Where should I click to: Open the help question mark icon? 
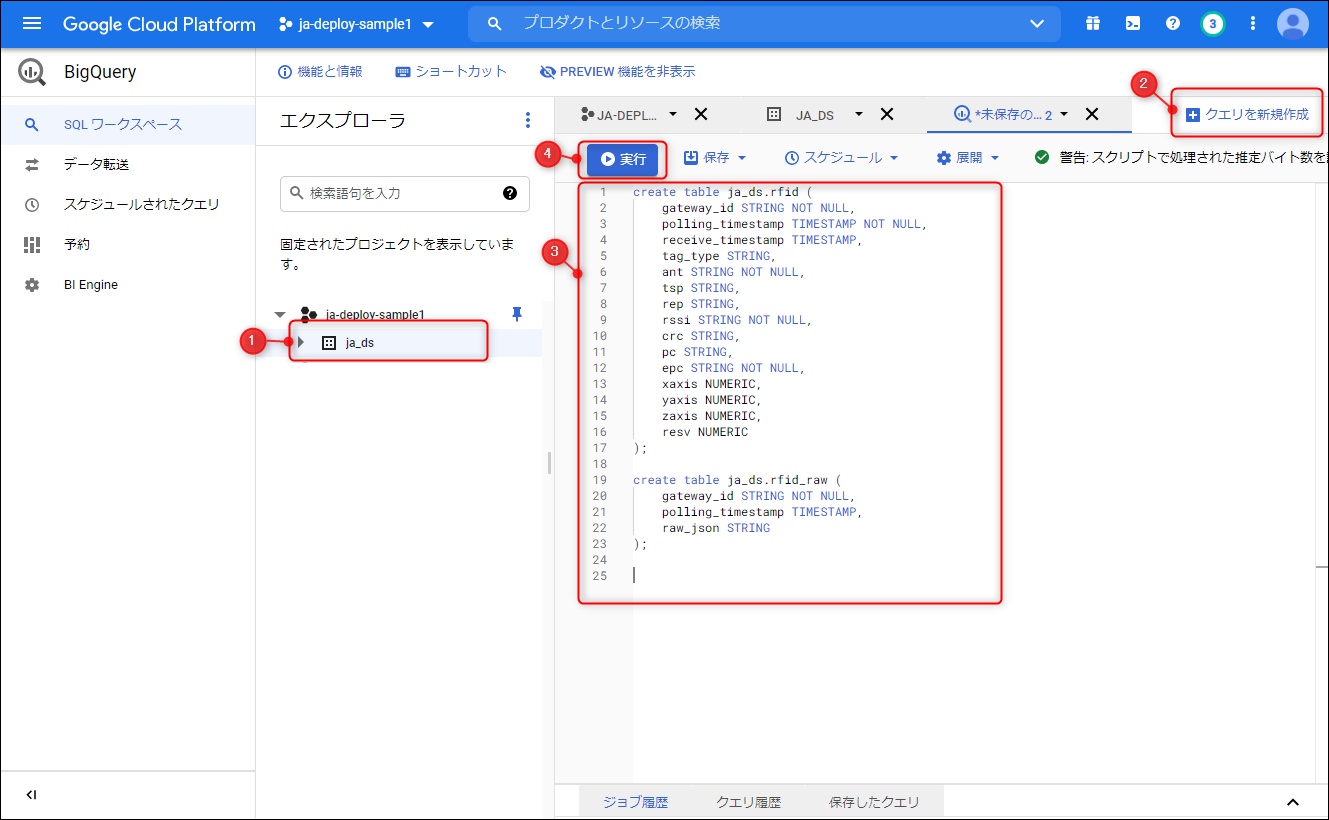point(1173,24)
